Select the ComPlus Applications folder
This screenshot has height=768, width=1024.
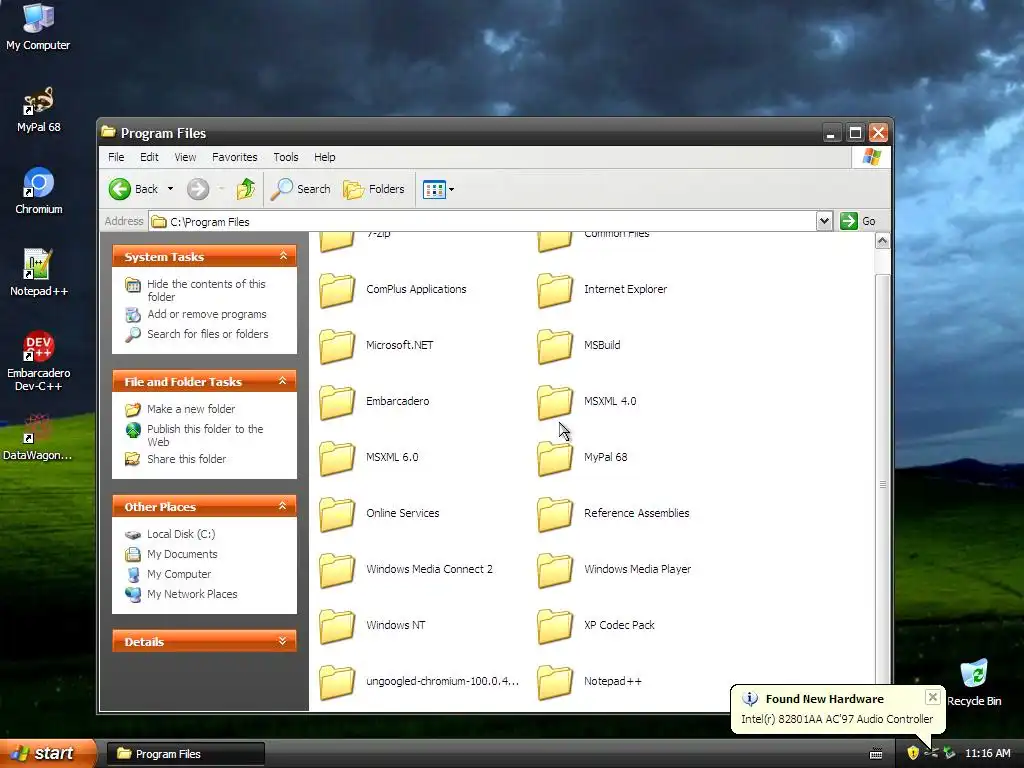392,290
